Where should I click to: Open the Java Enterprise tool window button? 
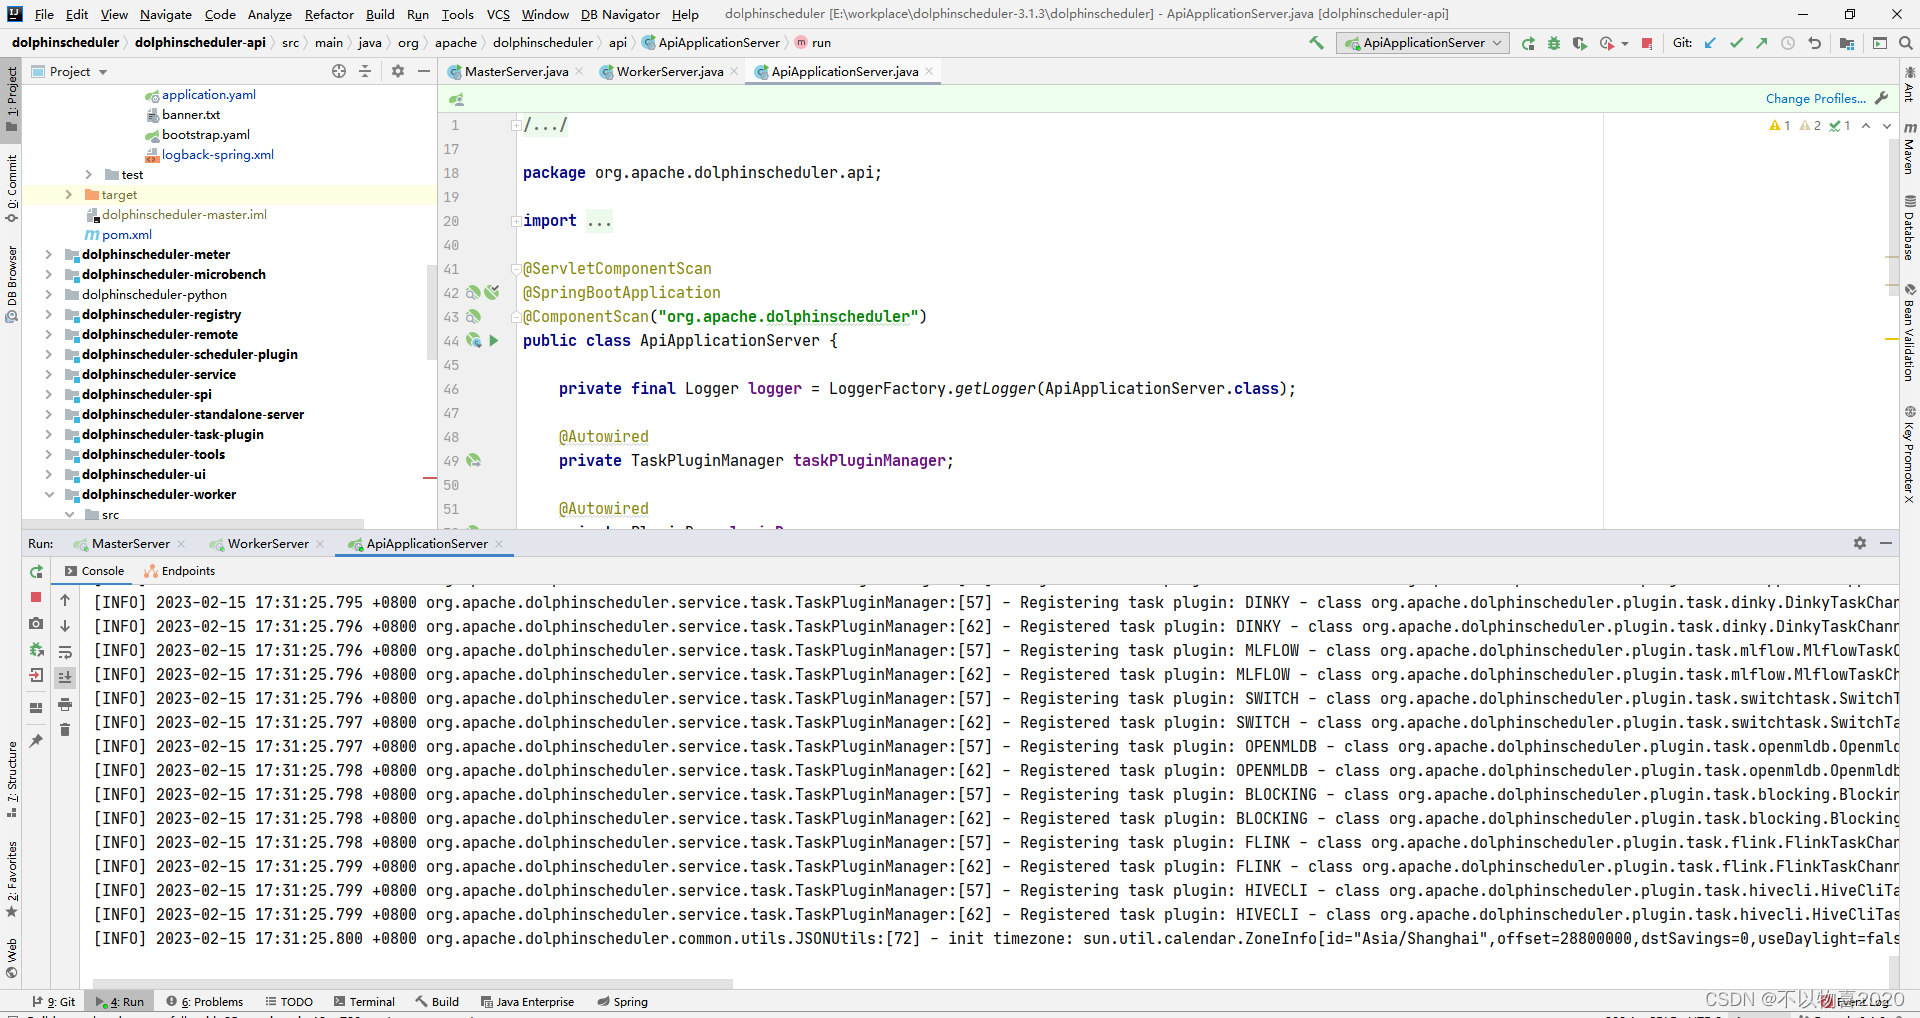[527, 1001]
